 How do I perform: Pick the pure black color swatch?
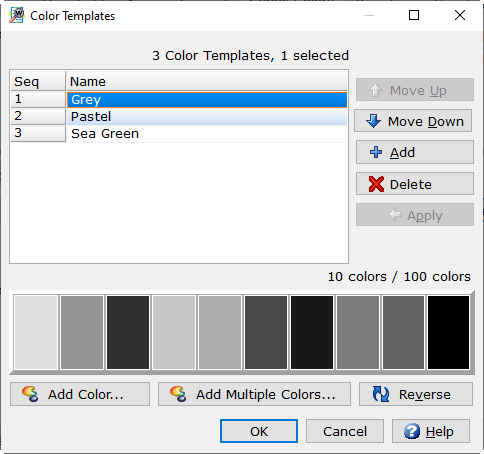coord(449,332)
